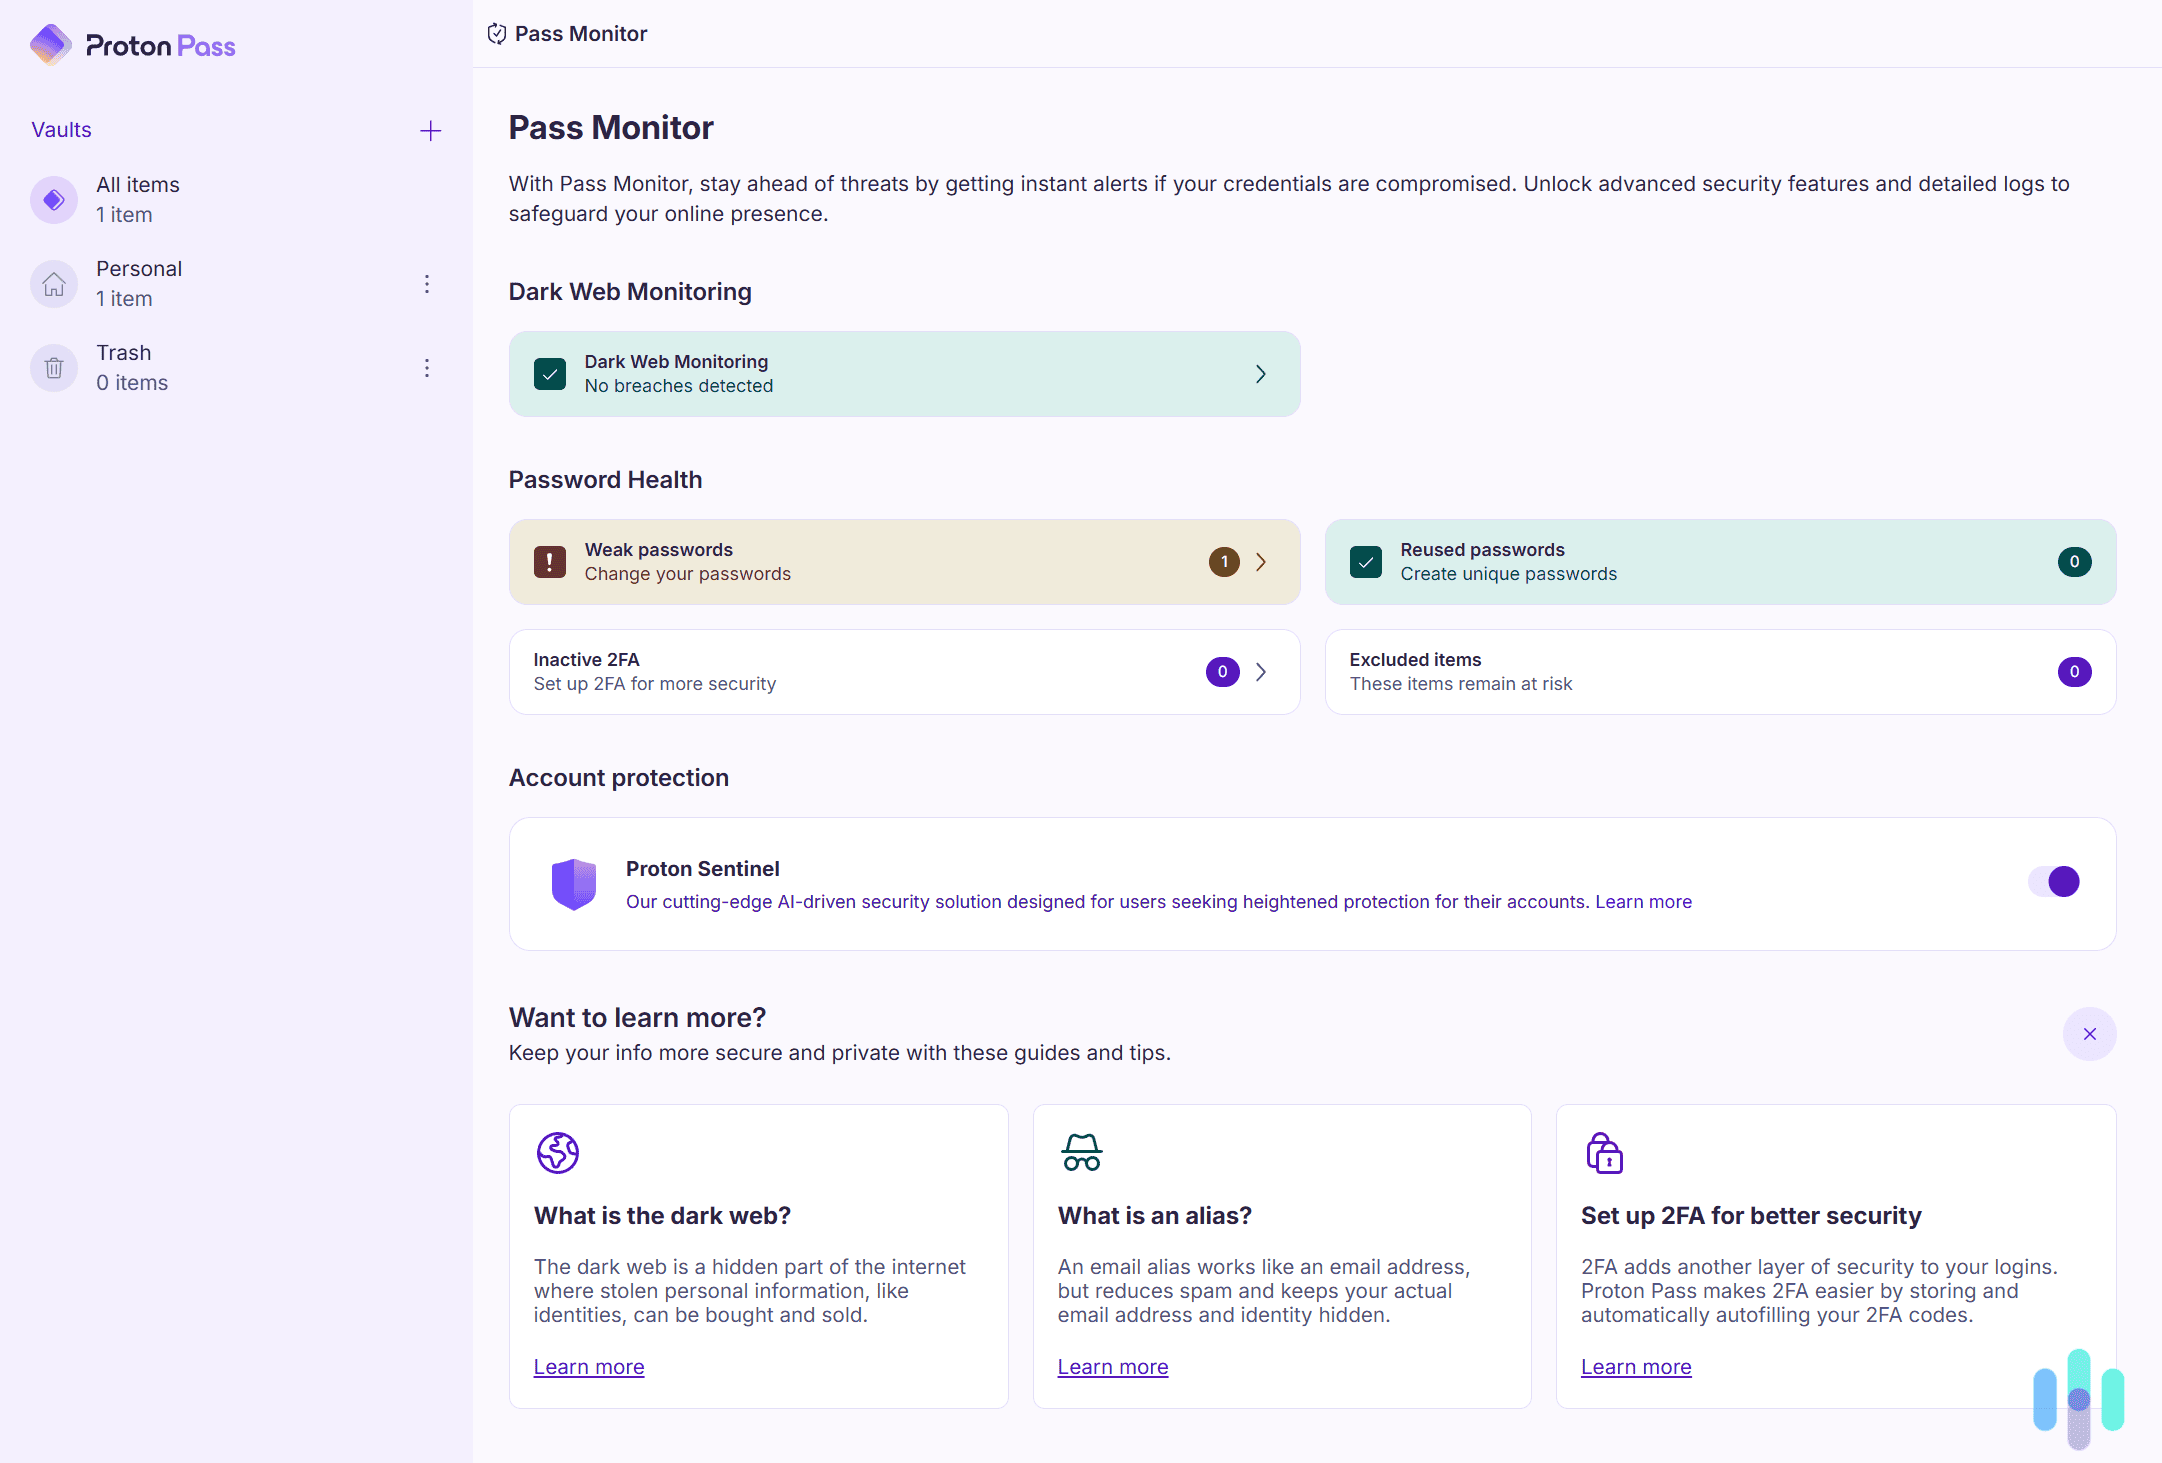This screenshot has height=1463, width=2162.
Task: Click the Proton Sentinel shield icon
Action: [x=573, y=883]
